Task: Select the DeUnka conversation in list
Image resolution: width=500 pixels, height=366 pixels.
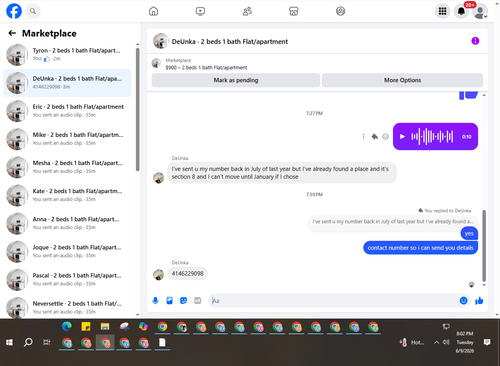Action: 68,83
